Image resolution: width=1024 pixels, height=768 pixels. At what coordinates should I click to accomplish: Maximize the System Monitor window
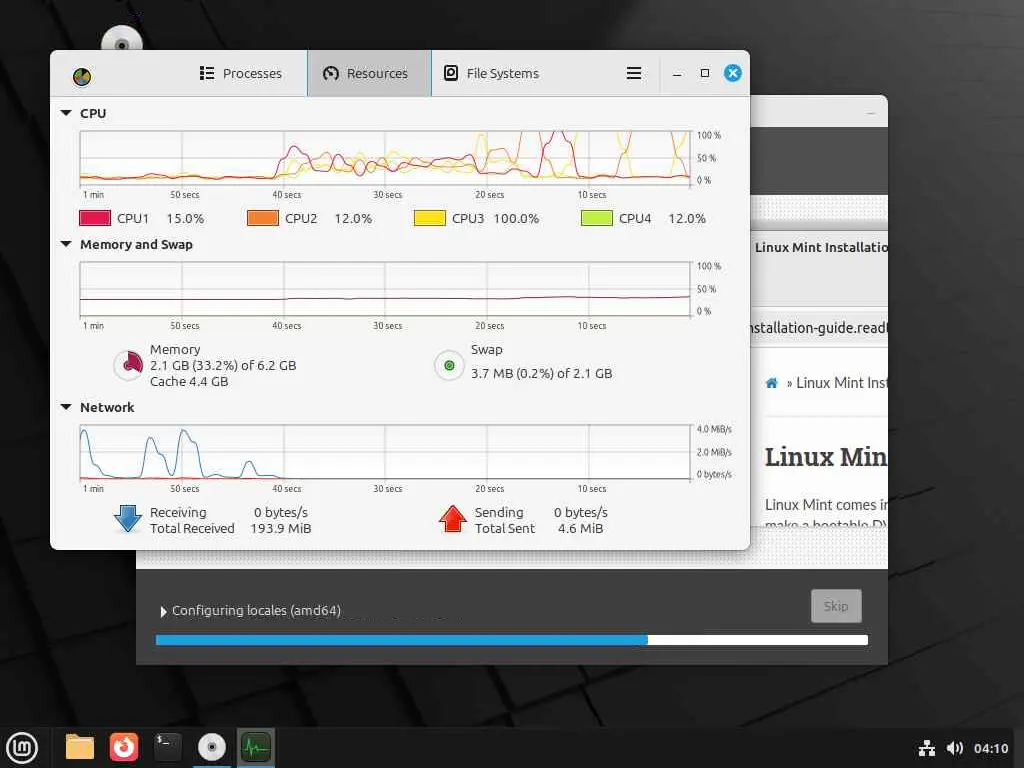pyautogui.click(x=705, y=73)
